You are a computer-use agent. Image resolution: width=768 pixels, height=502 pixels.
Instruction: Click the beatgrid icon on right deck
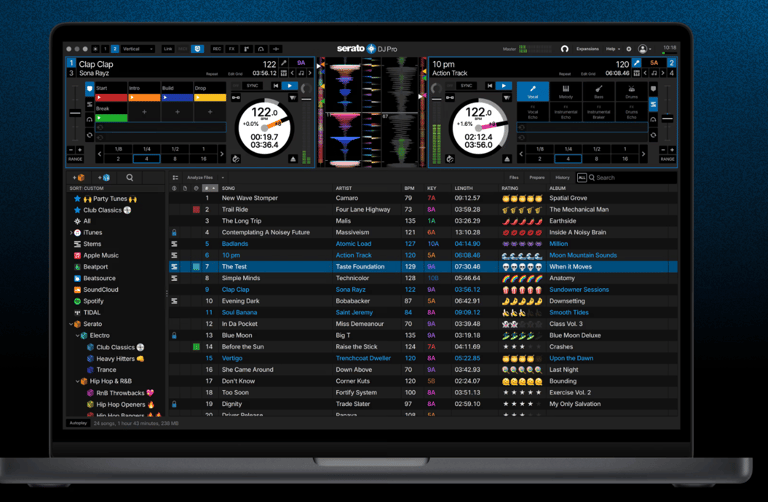click(636, 73)
